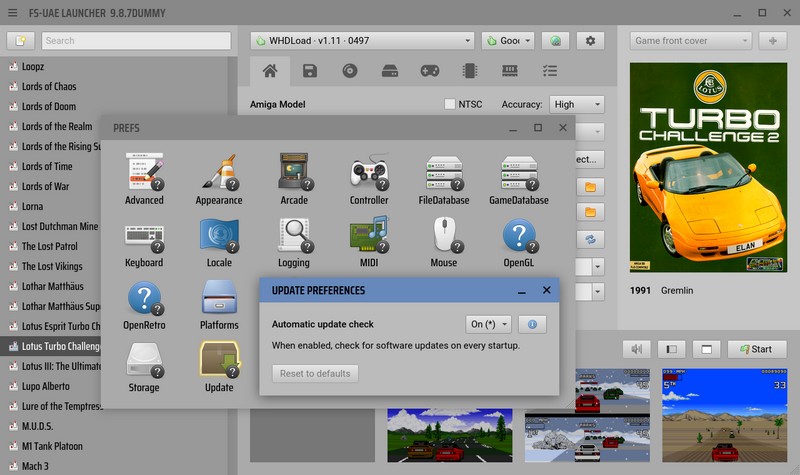Open the Accuracy High dropdown
Image resolution: width=800 pixels, height=475 pixels.
click(x=577, y=104)
